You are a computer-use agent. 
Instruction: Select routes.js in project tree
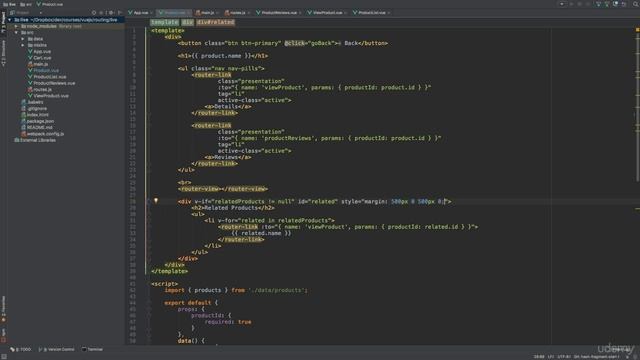[x=40, y=89]
